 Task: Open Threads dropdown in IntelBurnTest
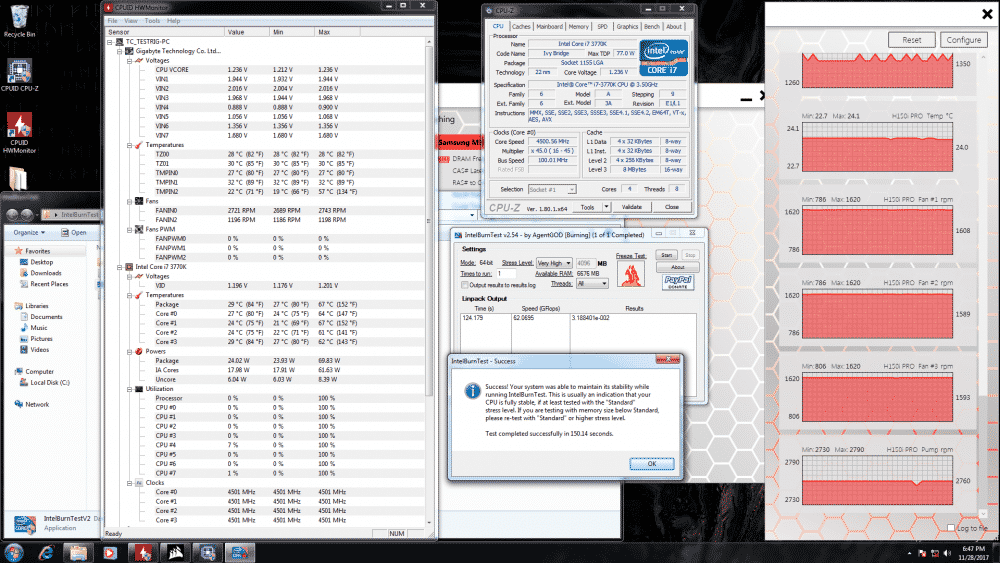[x=592, y=284]
